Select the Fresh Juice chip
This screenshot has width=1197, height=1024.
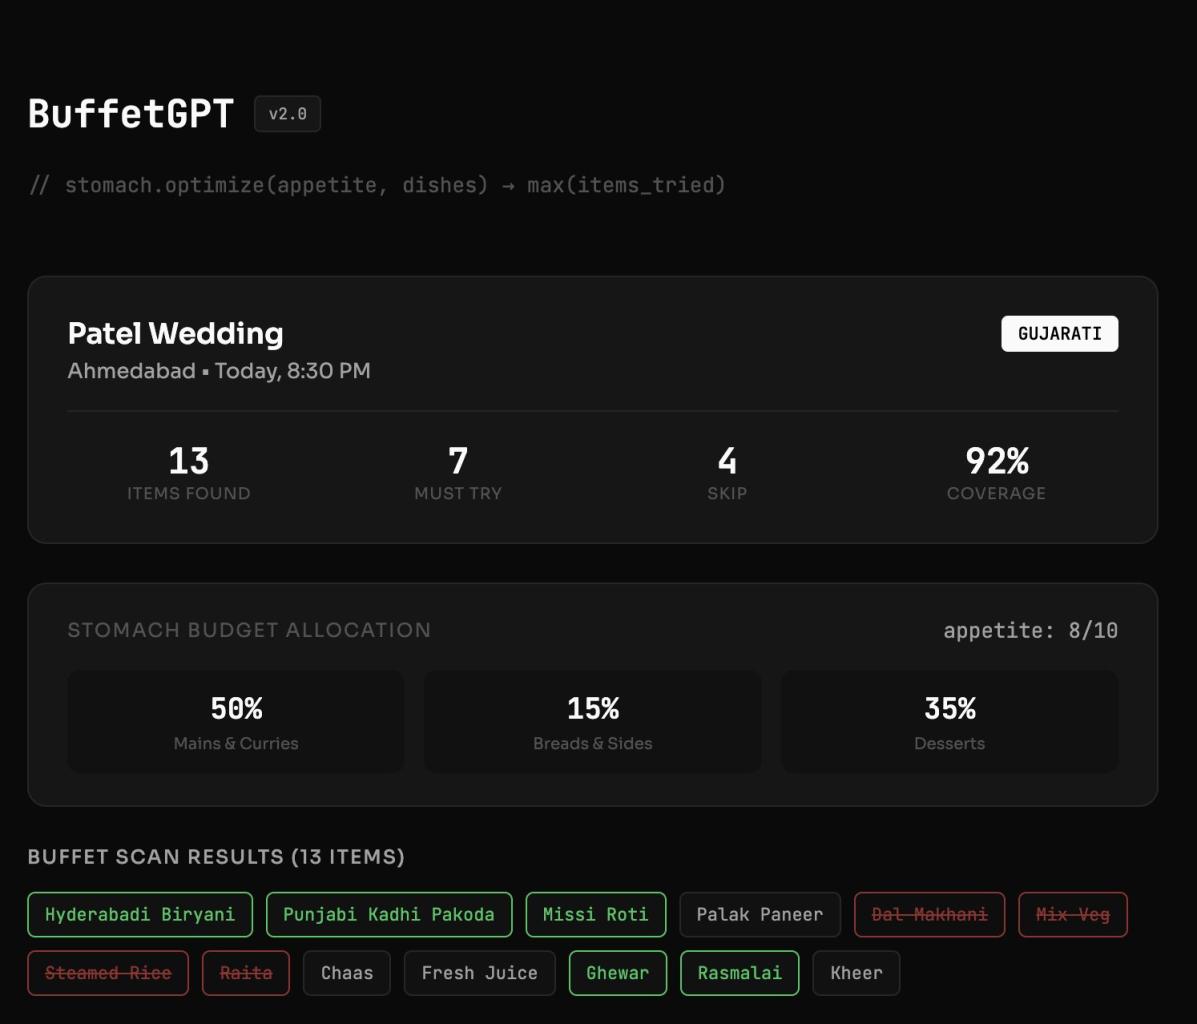coord(479,973)
